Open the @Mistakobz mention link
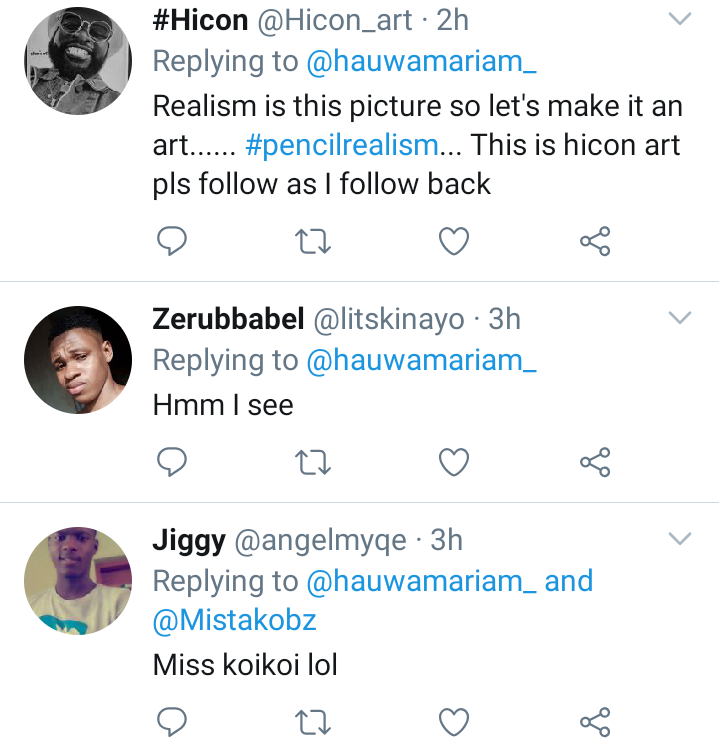Image resolution: width=719 pixels, height=750 pixels. (234, 621)
